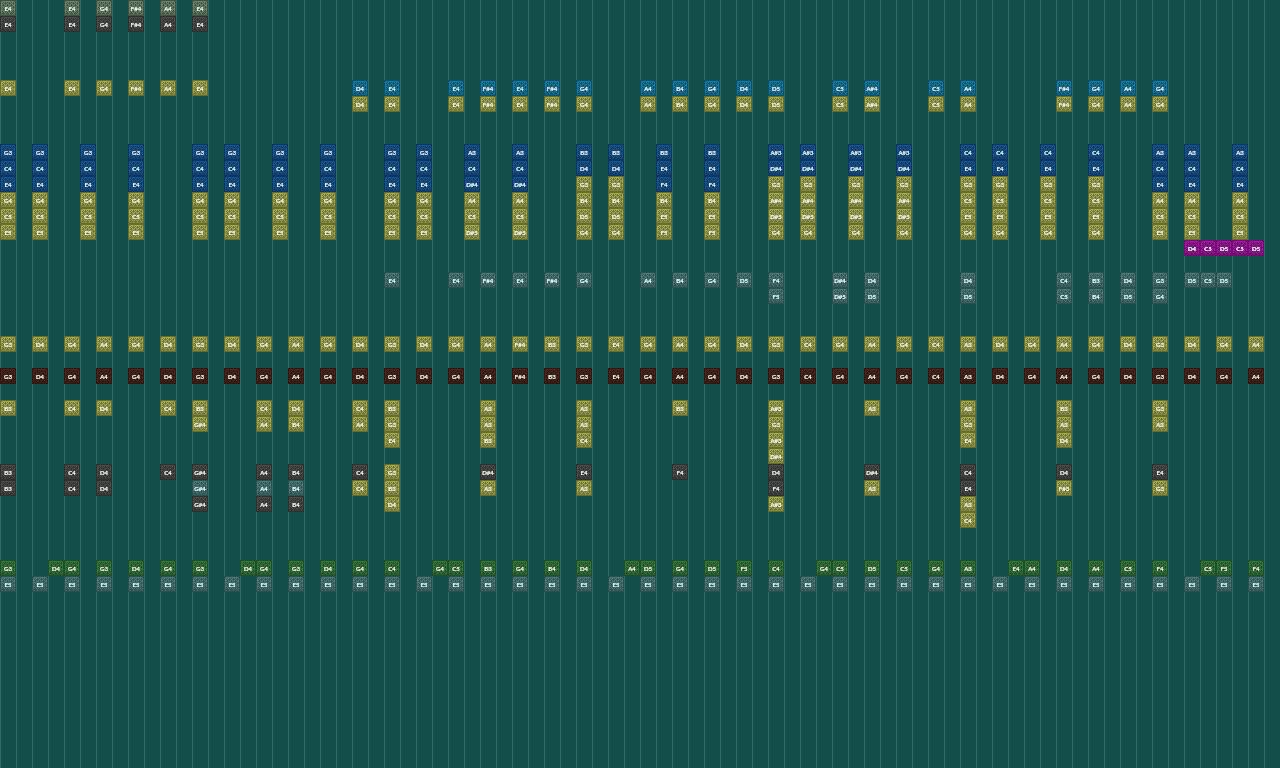The width and height of the screenshot is (1280, 768).
Task: Click the light-blue B4 note
Action: [x=680, y=88]
